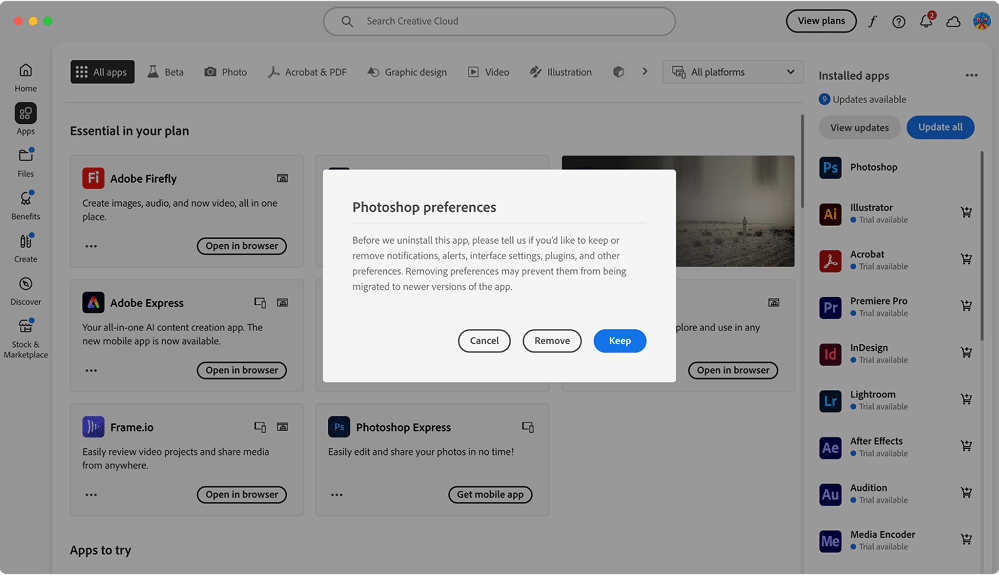Click the Installed apps panel scrollbar
This screenshot has width=999, height=575.
[x=982, y=245]
